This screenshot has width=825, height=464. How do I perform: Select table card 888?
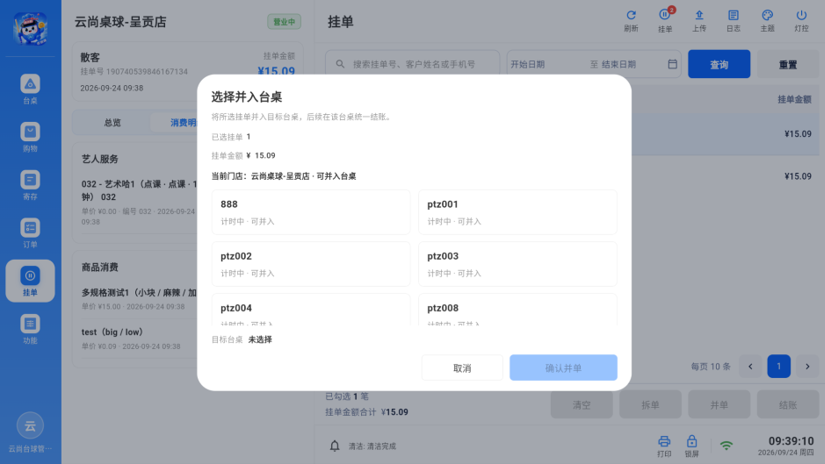(x=311, y=212)
